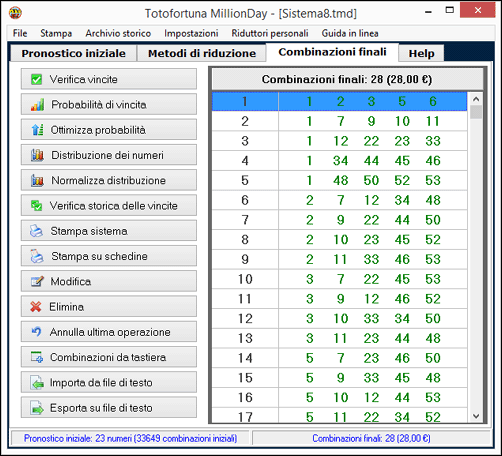Click the Verifica storica delle vincite label

click(x=113, y=206)
